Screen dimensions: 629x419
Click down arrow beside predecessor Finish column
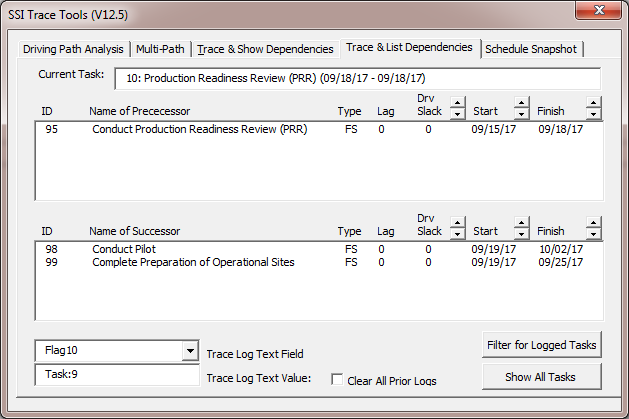pos(593,114)
